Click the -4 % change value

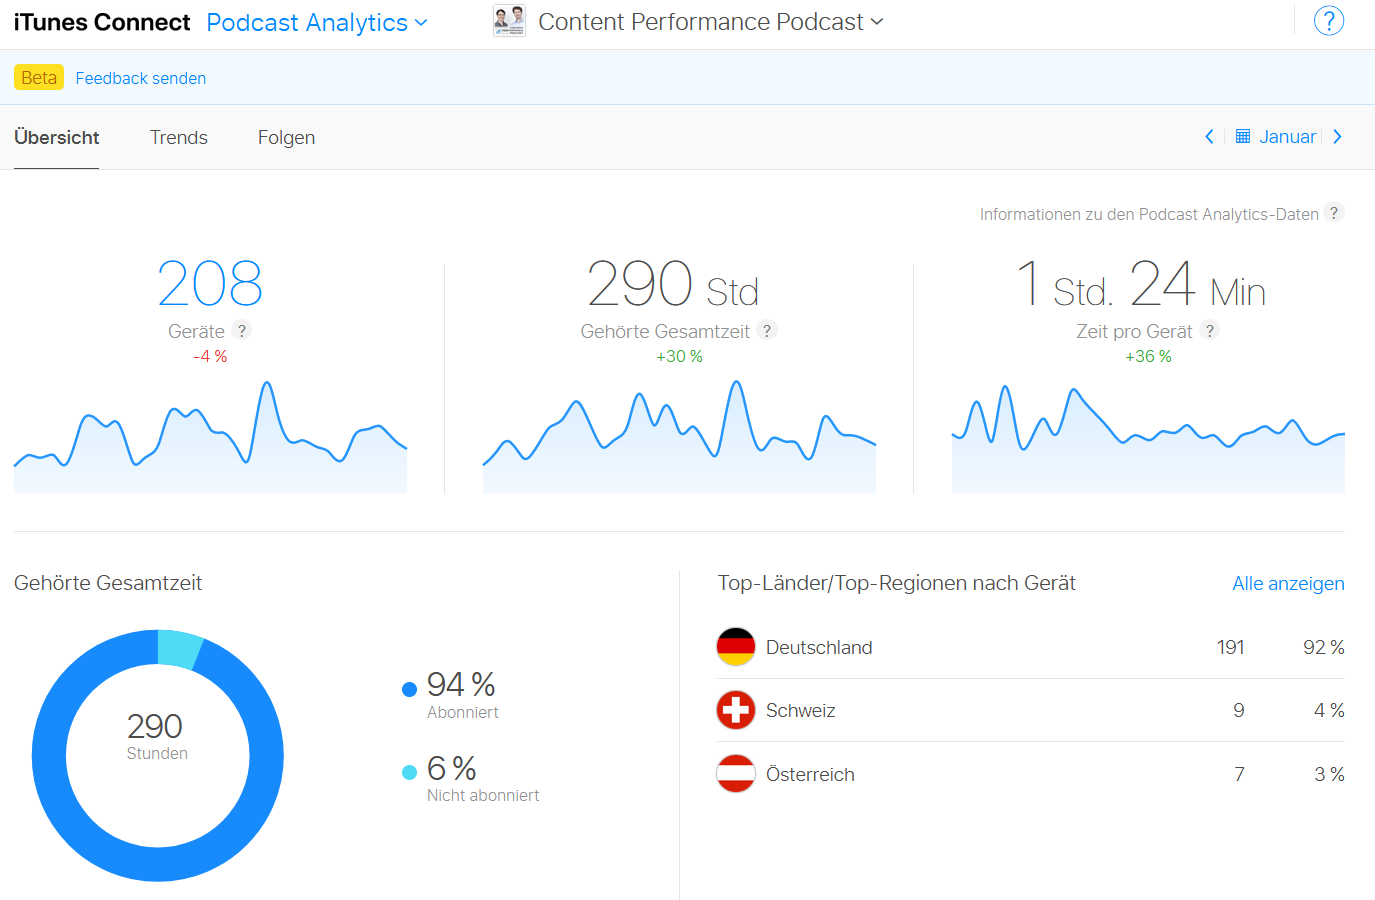pyautogui.click(x=210, y=356)
